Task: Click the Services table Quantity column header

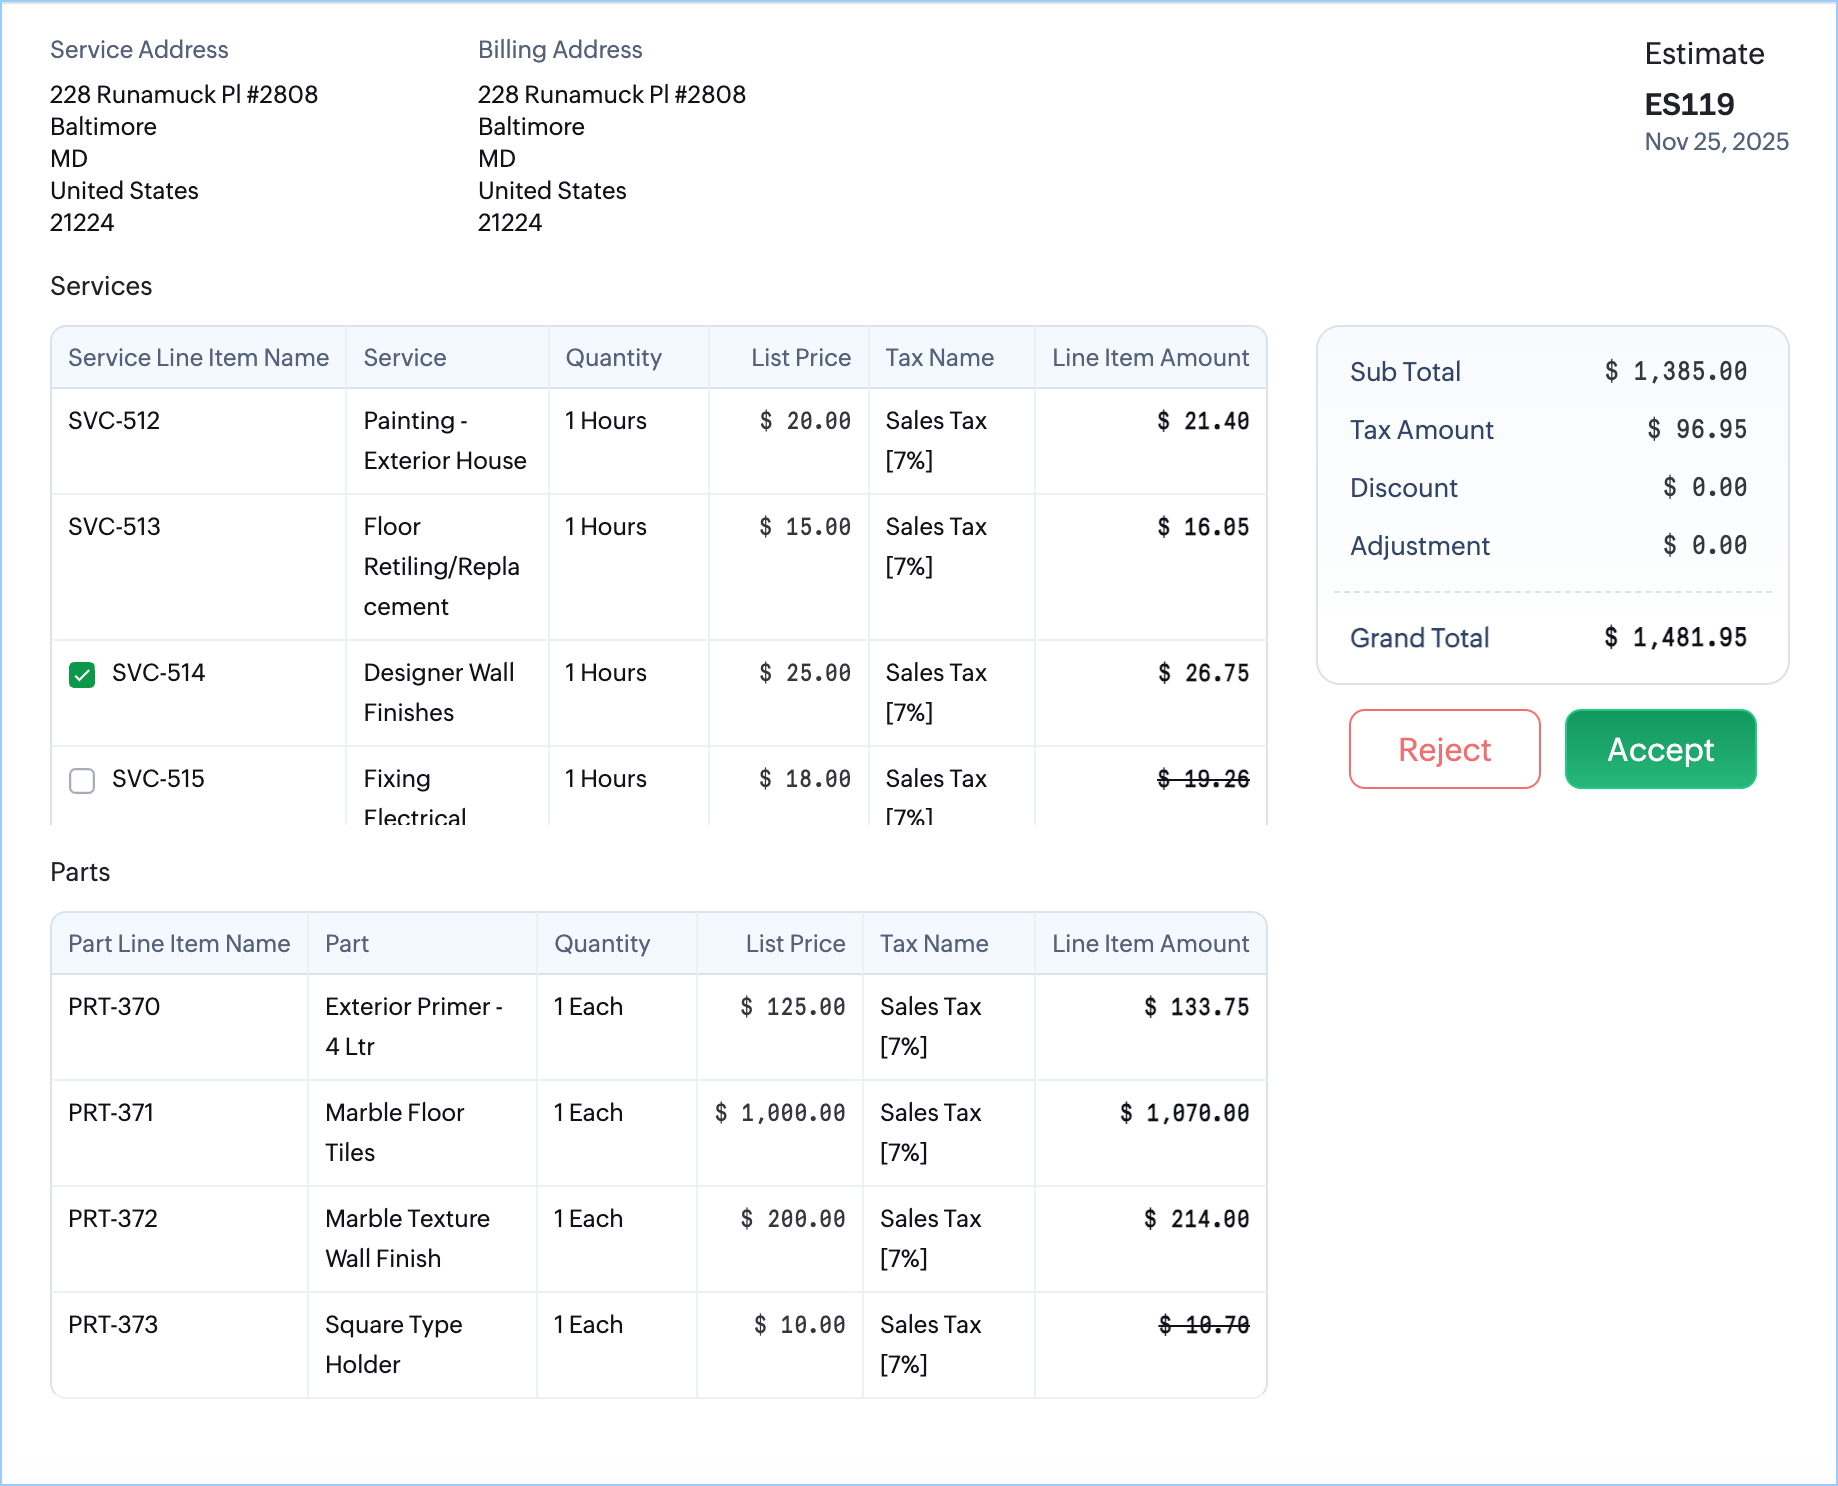Action: [613, 358]
